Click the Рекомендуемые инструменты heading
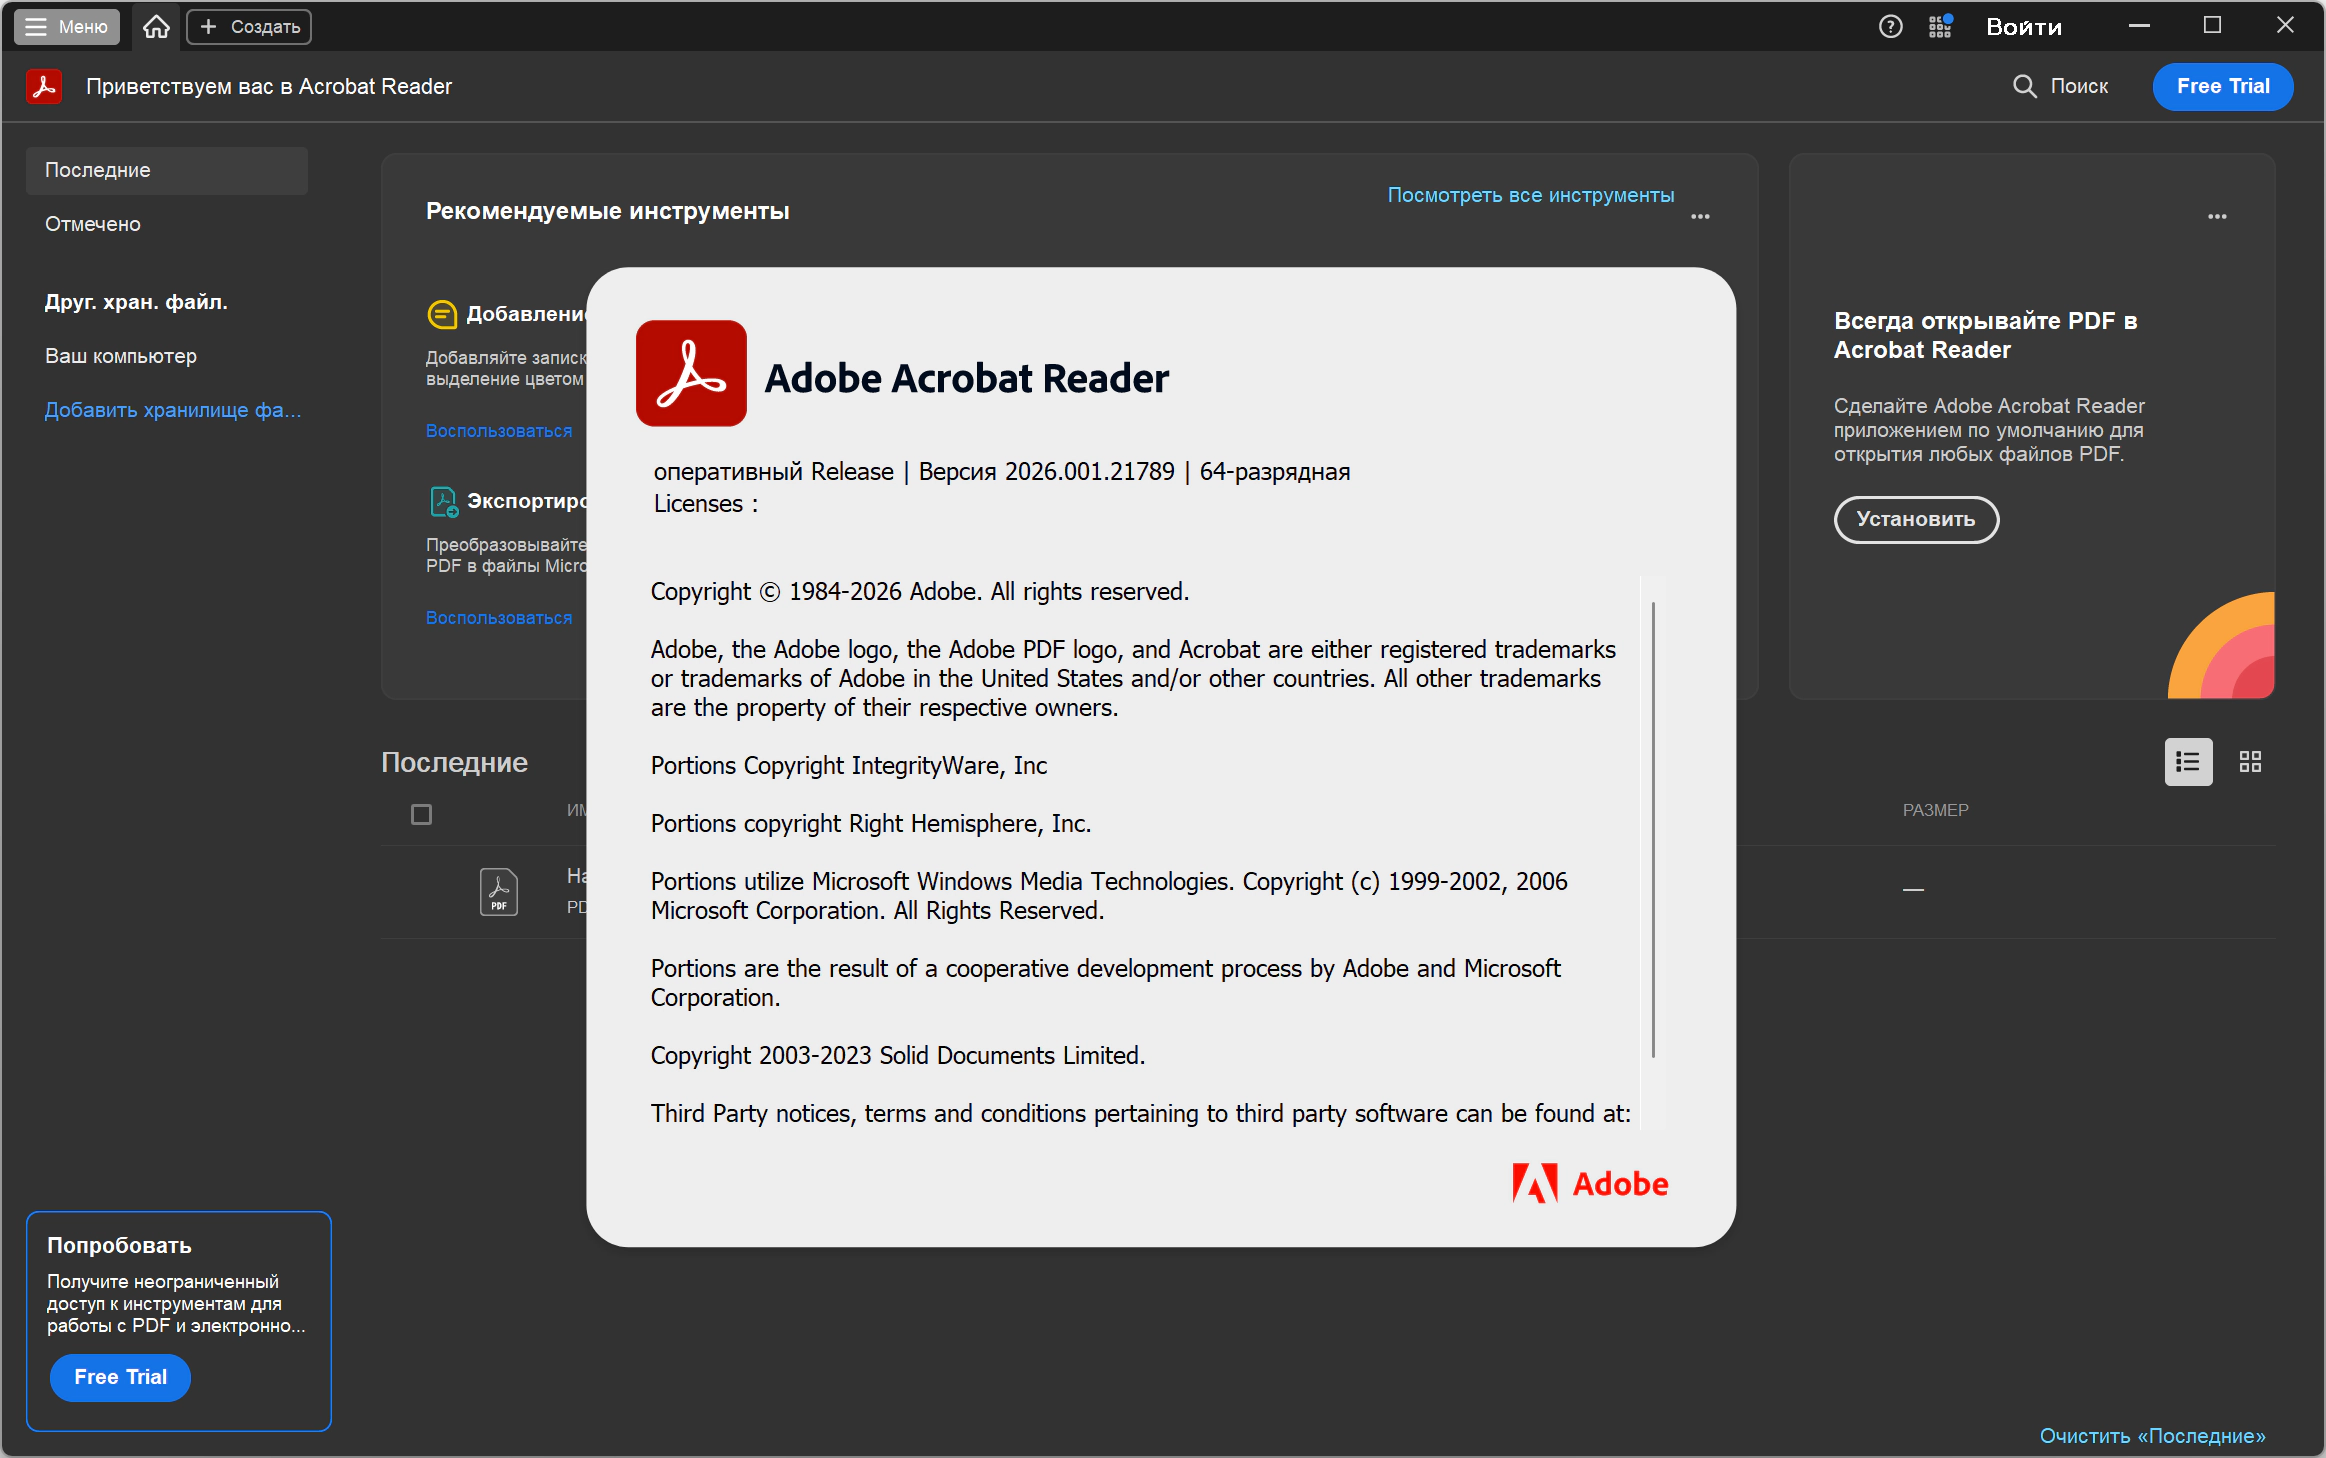Viewport: 2326px width, 1458px height. coord(608,211)
